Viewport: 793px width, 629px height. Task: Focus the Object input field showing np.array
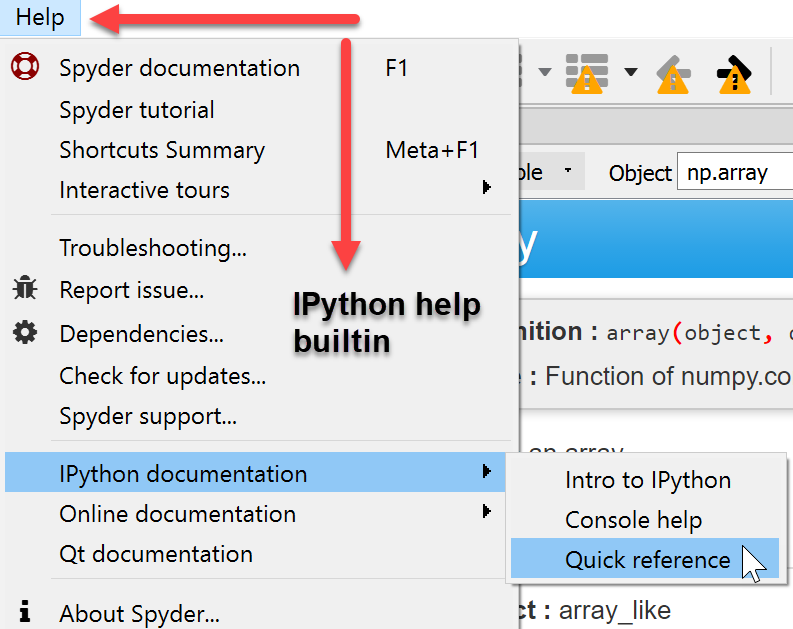[x=735, y=173]
